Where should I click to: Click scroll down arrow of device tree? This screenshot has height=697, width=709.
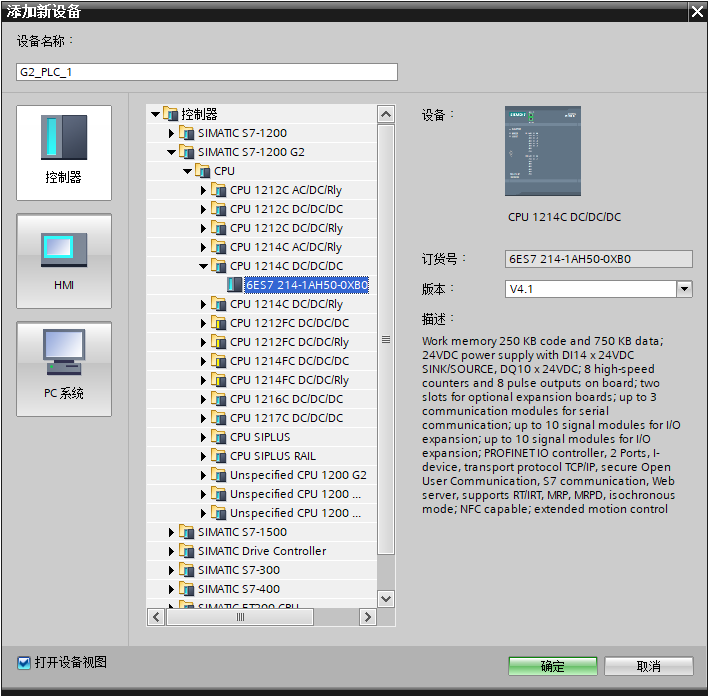click(x=386, y=599)
